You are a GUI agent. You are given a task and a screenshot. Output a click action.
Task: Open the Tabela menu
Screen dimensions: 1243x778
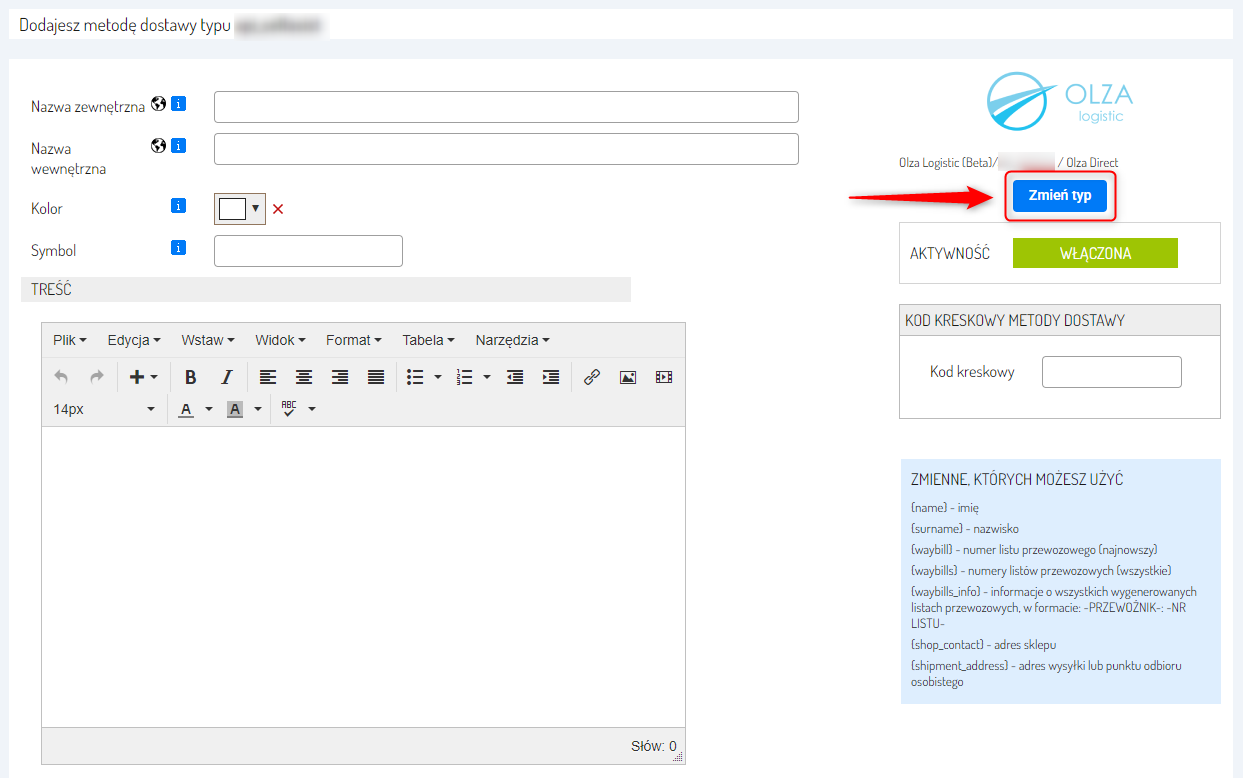coord(429,340)
